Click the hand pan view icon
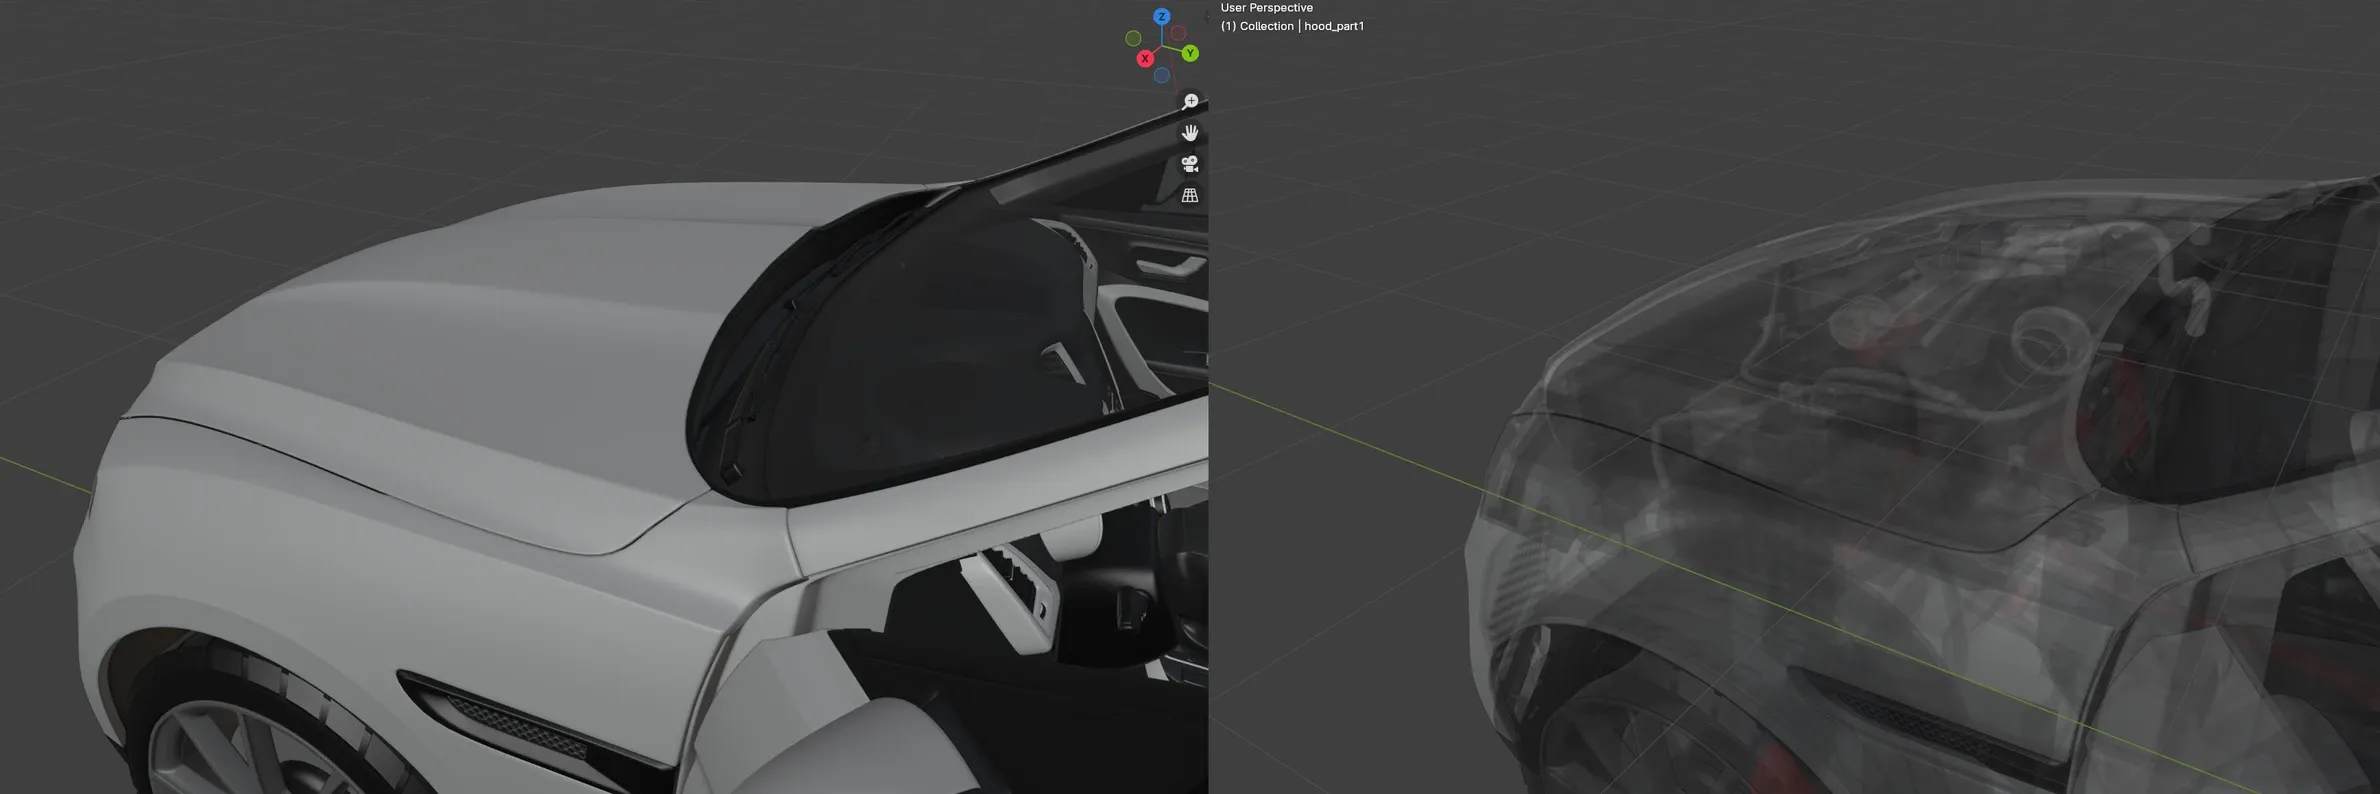Screen dimensions: 2380x794 [x=1190, y=133]
